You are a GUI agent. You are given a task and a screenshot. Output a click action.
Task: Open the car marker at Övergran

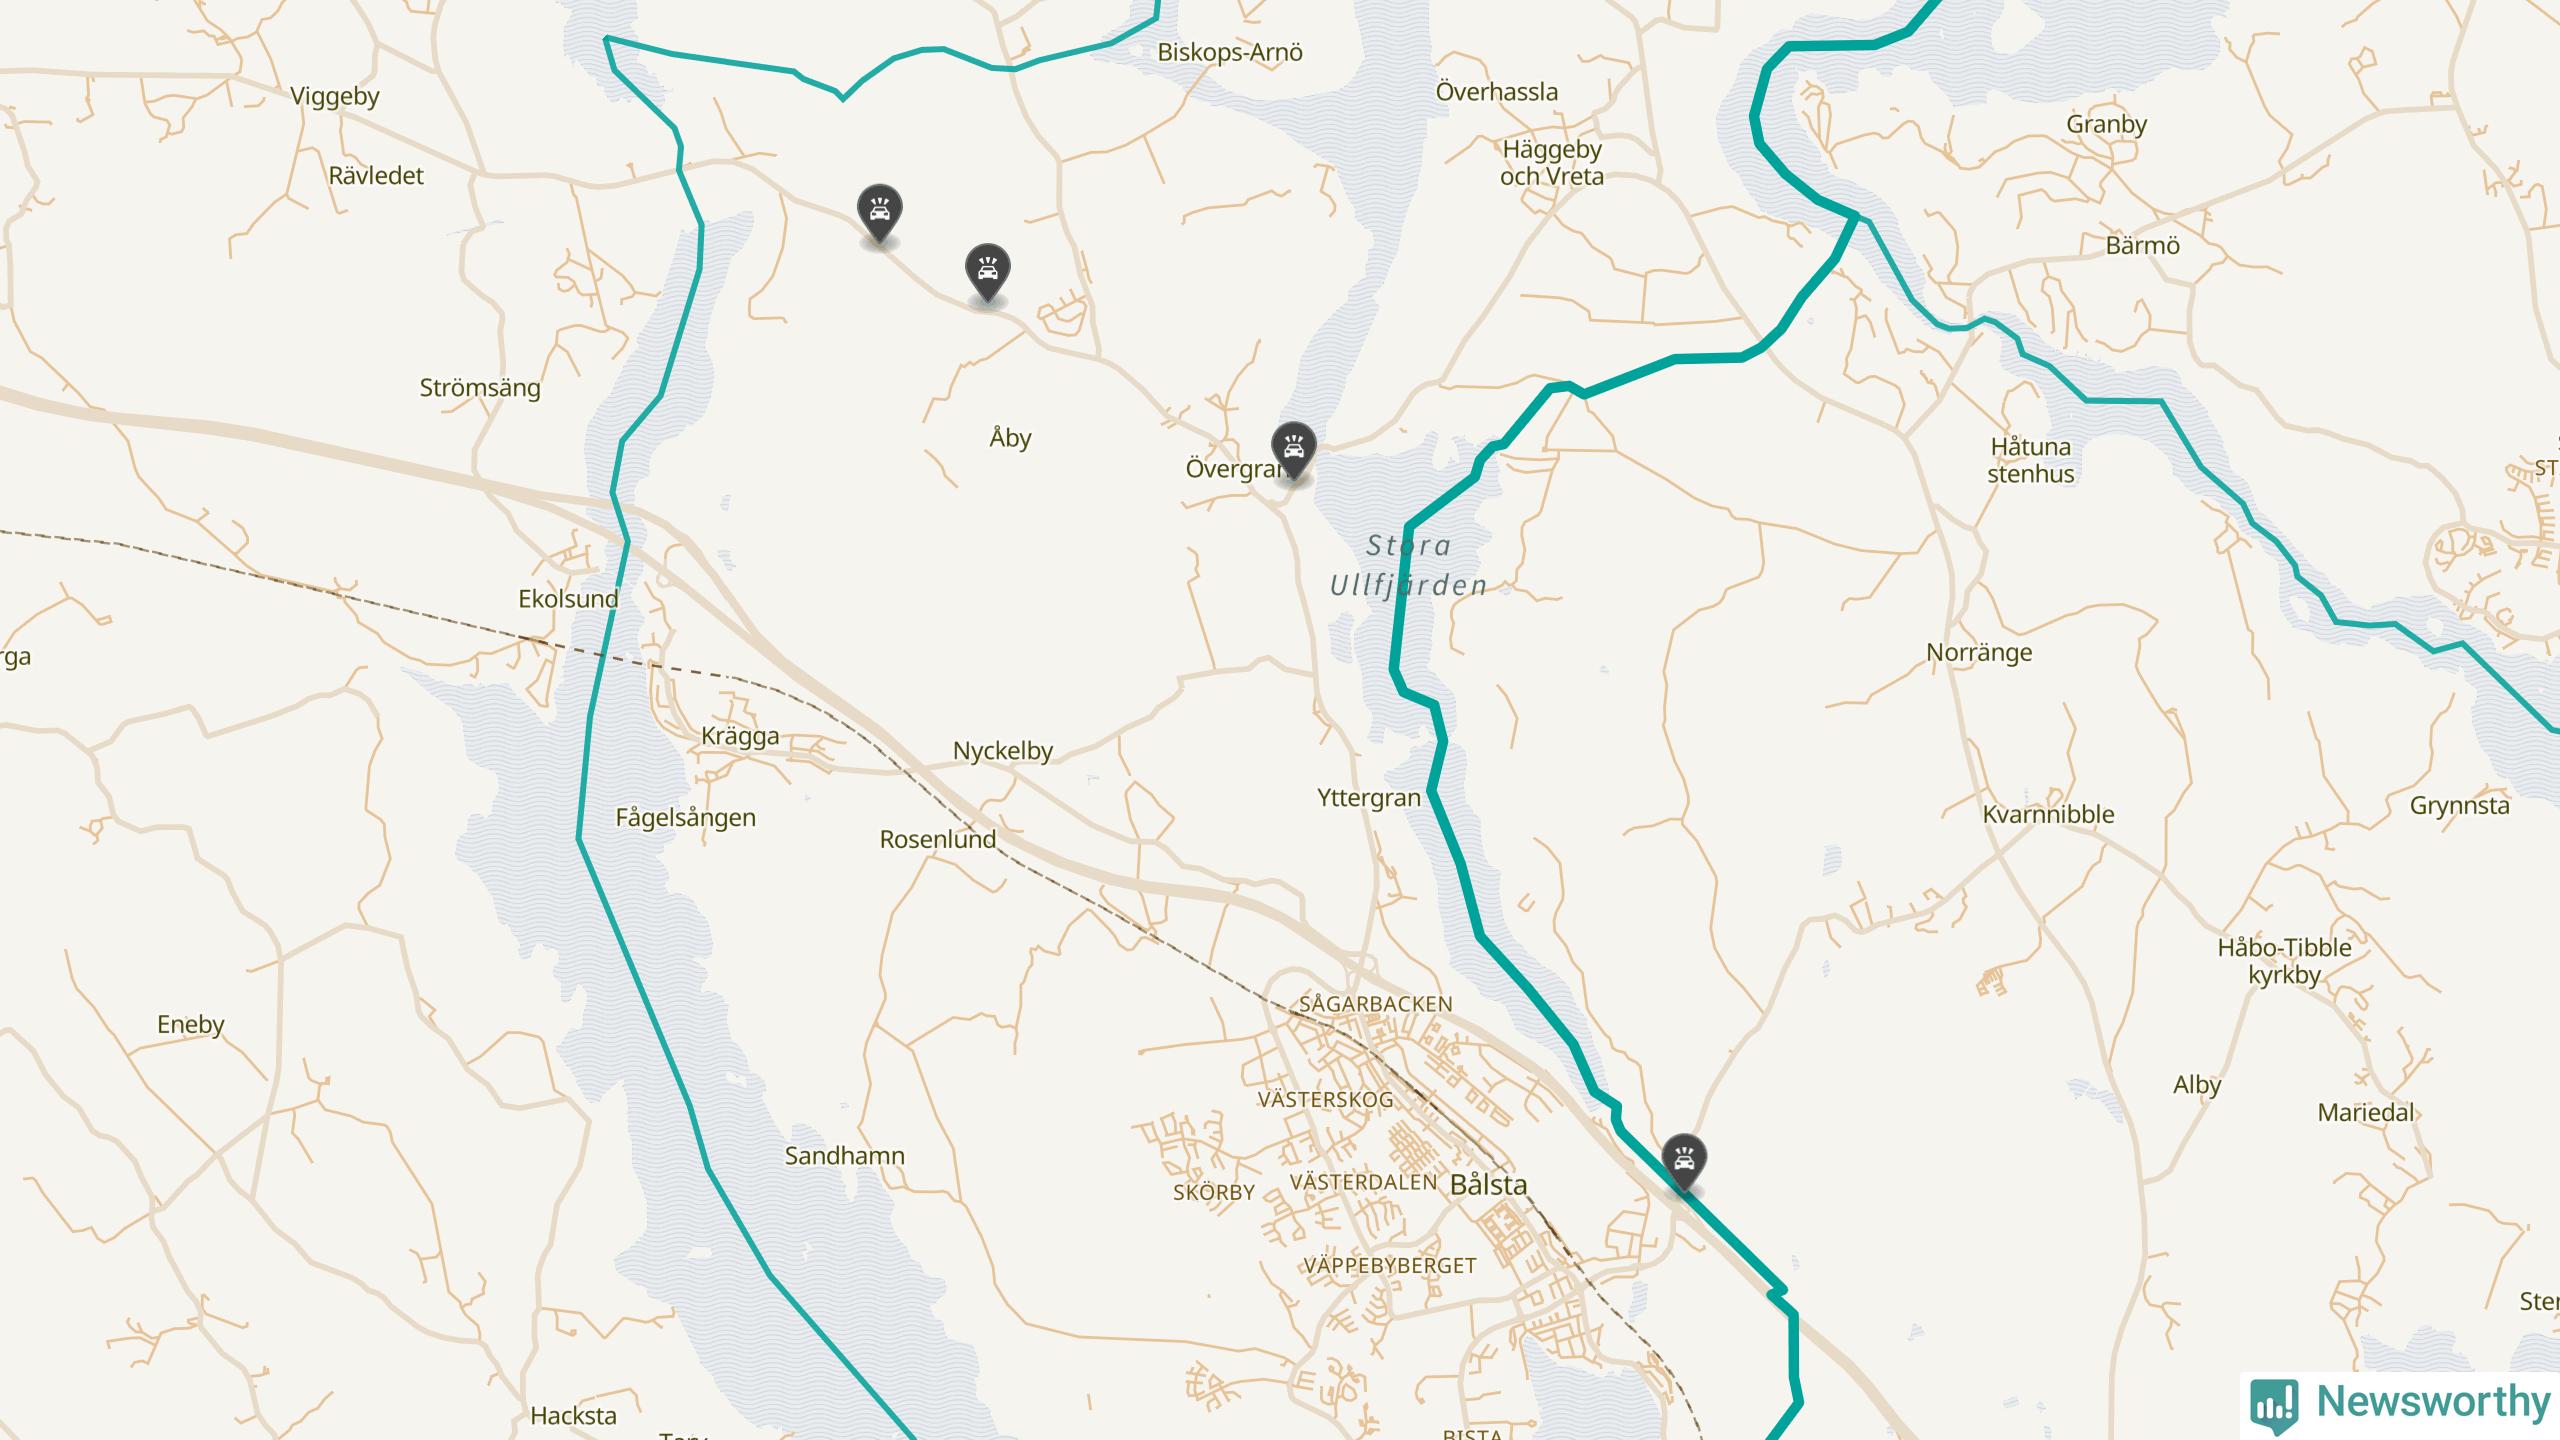[x=1293, y=452]
